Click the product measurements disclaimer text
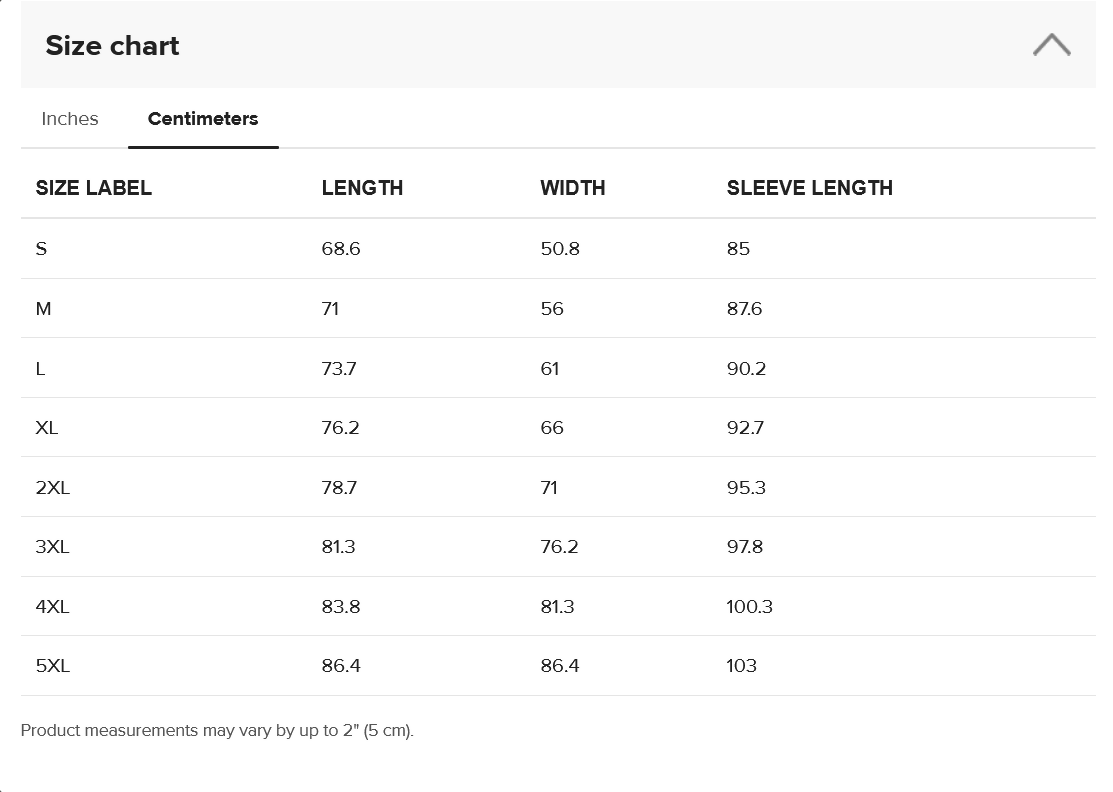The image size is (1113, 792). (217, 731)
